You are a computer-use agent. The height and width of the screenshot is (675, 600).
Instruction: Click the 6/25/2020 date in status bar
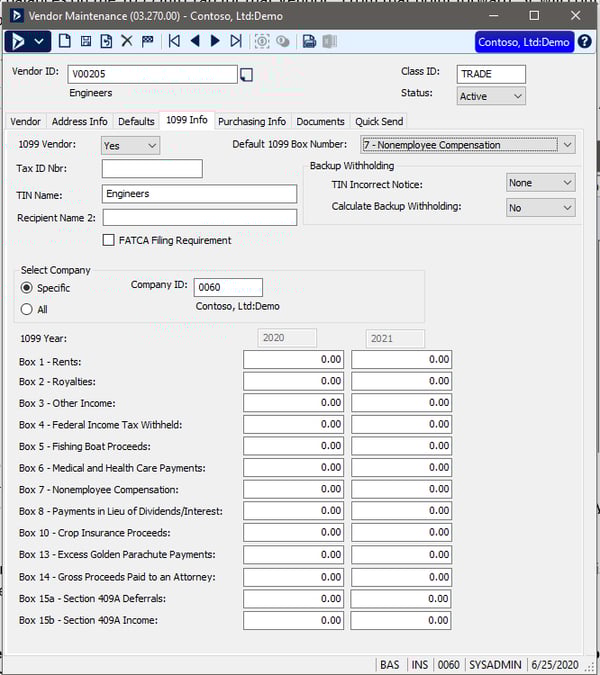[555, 665]
